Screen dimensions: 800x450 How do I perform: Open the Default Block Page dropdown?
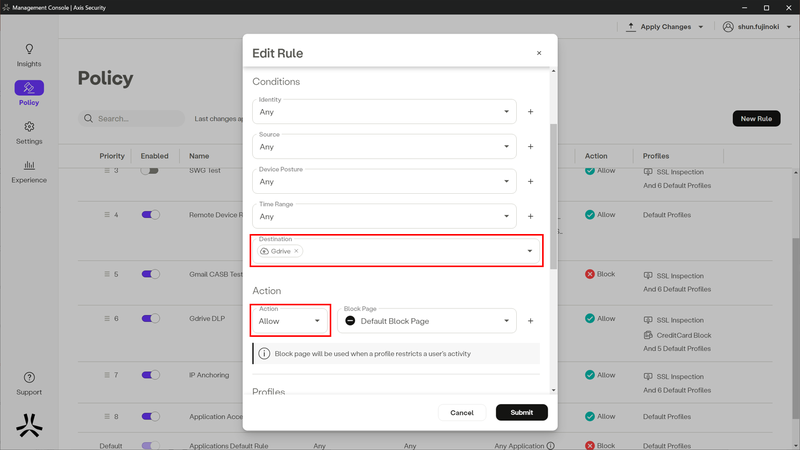point(427,321)
